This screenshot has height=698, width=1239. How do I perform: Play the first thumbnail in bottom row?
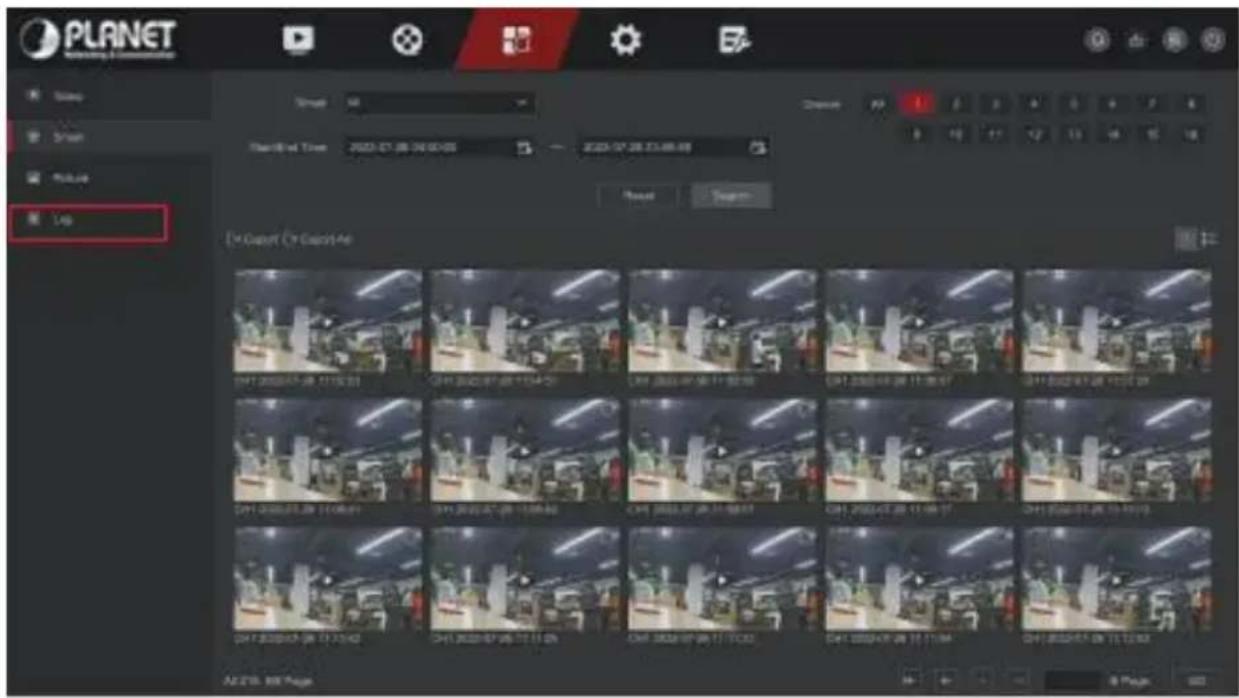pyautogui.click(x=327, y=579)
